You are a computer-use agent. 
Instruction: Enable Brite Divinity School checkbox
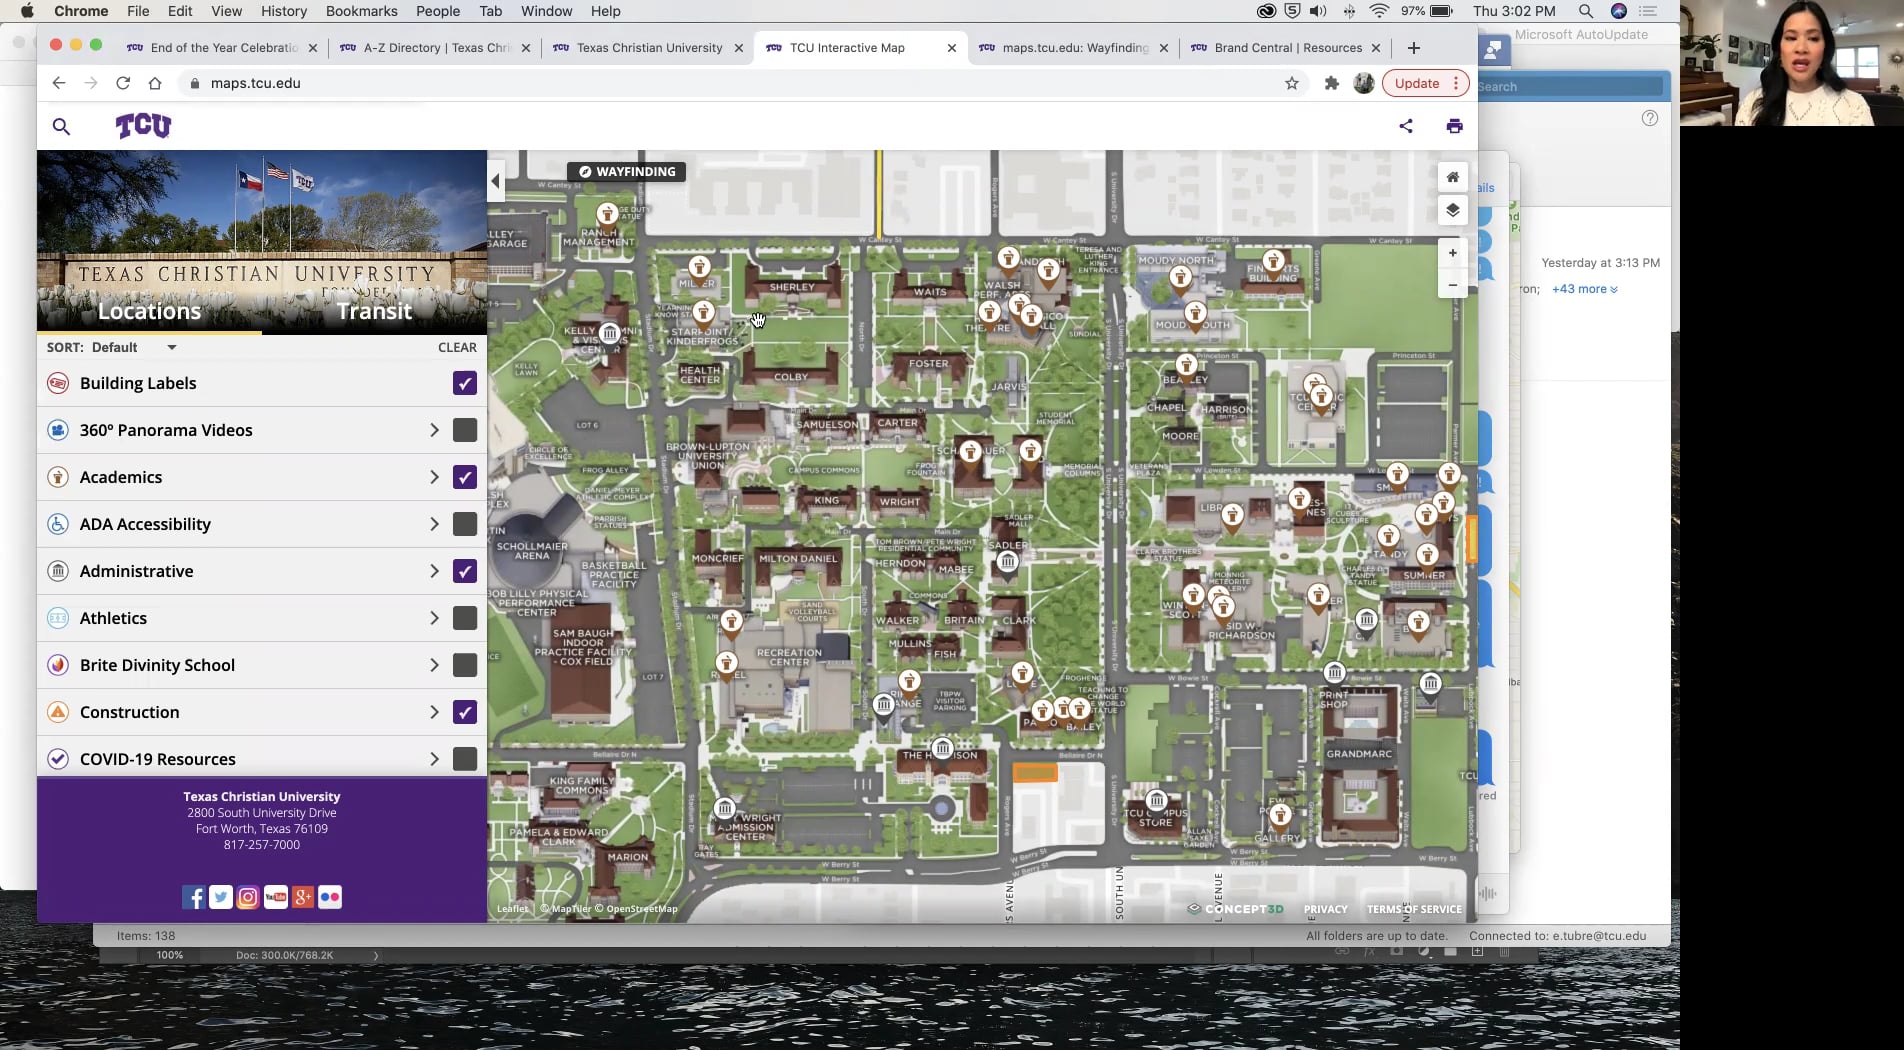(x=464, y=665)
